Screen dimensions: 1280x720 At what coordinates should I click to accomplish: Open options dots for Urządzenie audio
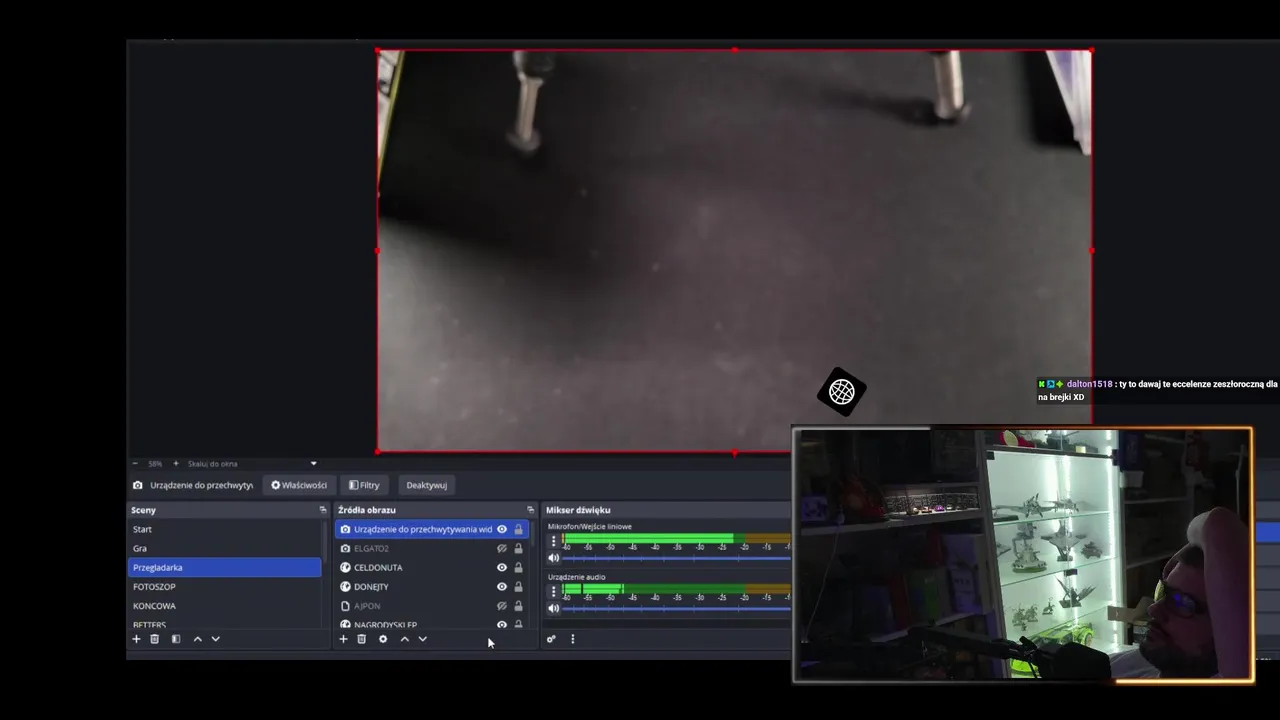[554, 591]
